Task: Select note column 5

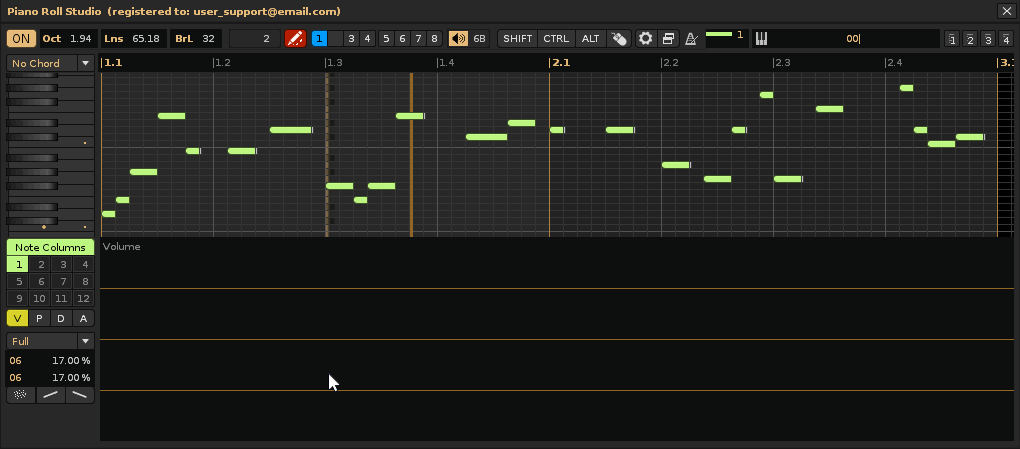Action: pyautogui.click(x=18, y=282)
